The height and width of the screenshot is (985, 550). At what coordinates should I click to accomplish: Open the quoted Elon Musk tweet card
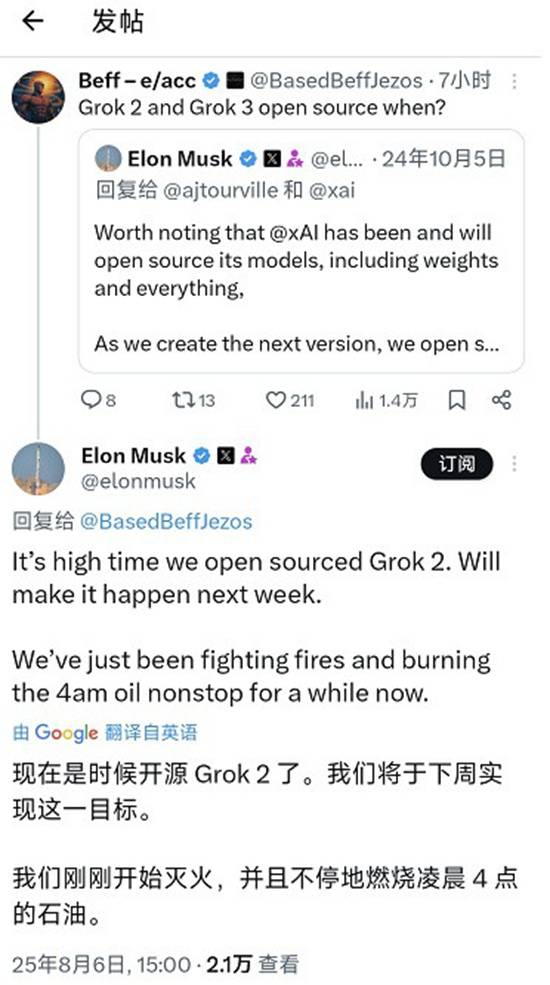301,251
